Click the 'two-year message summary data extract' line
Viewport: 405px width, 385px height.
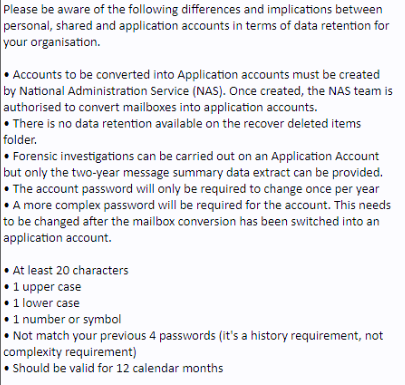coord(193,173)
